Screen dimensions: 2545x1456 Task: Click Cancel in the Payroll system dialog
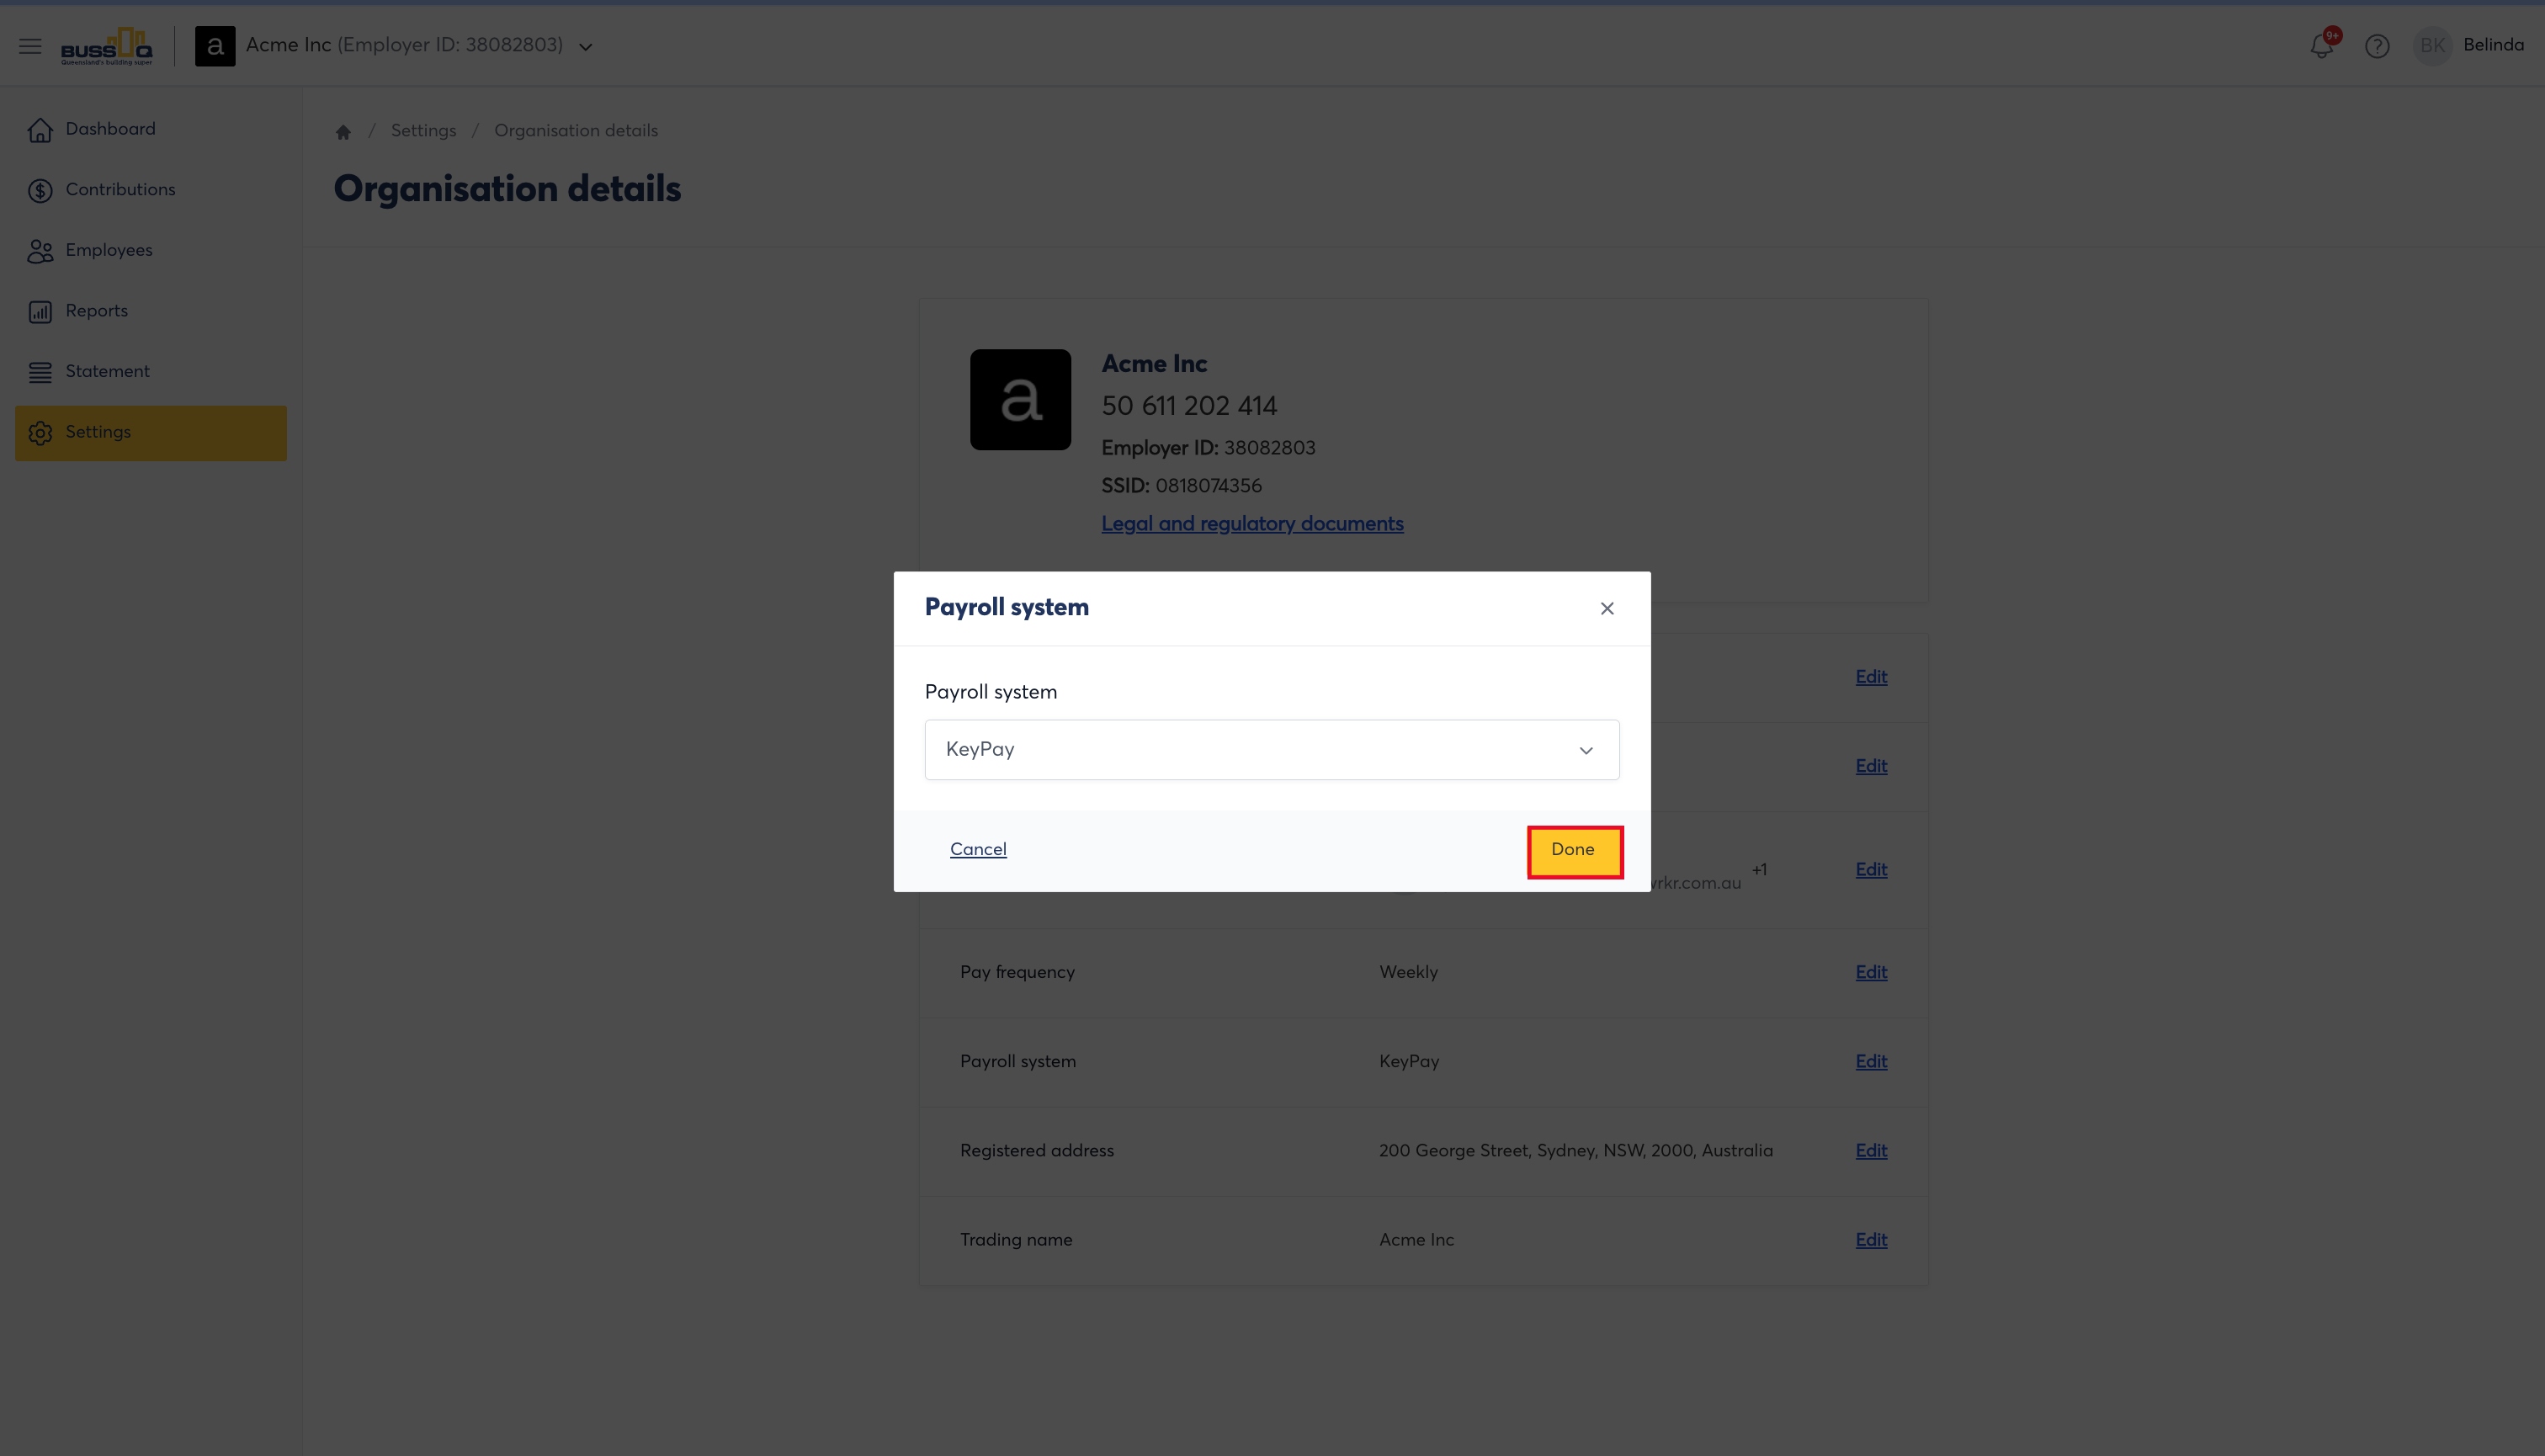(978, 850)
